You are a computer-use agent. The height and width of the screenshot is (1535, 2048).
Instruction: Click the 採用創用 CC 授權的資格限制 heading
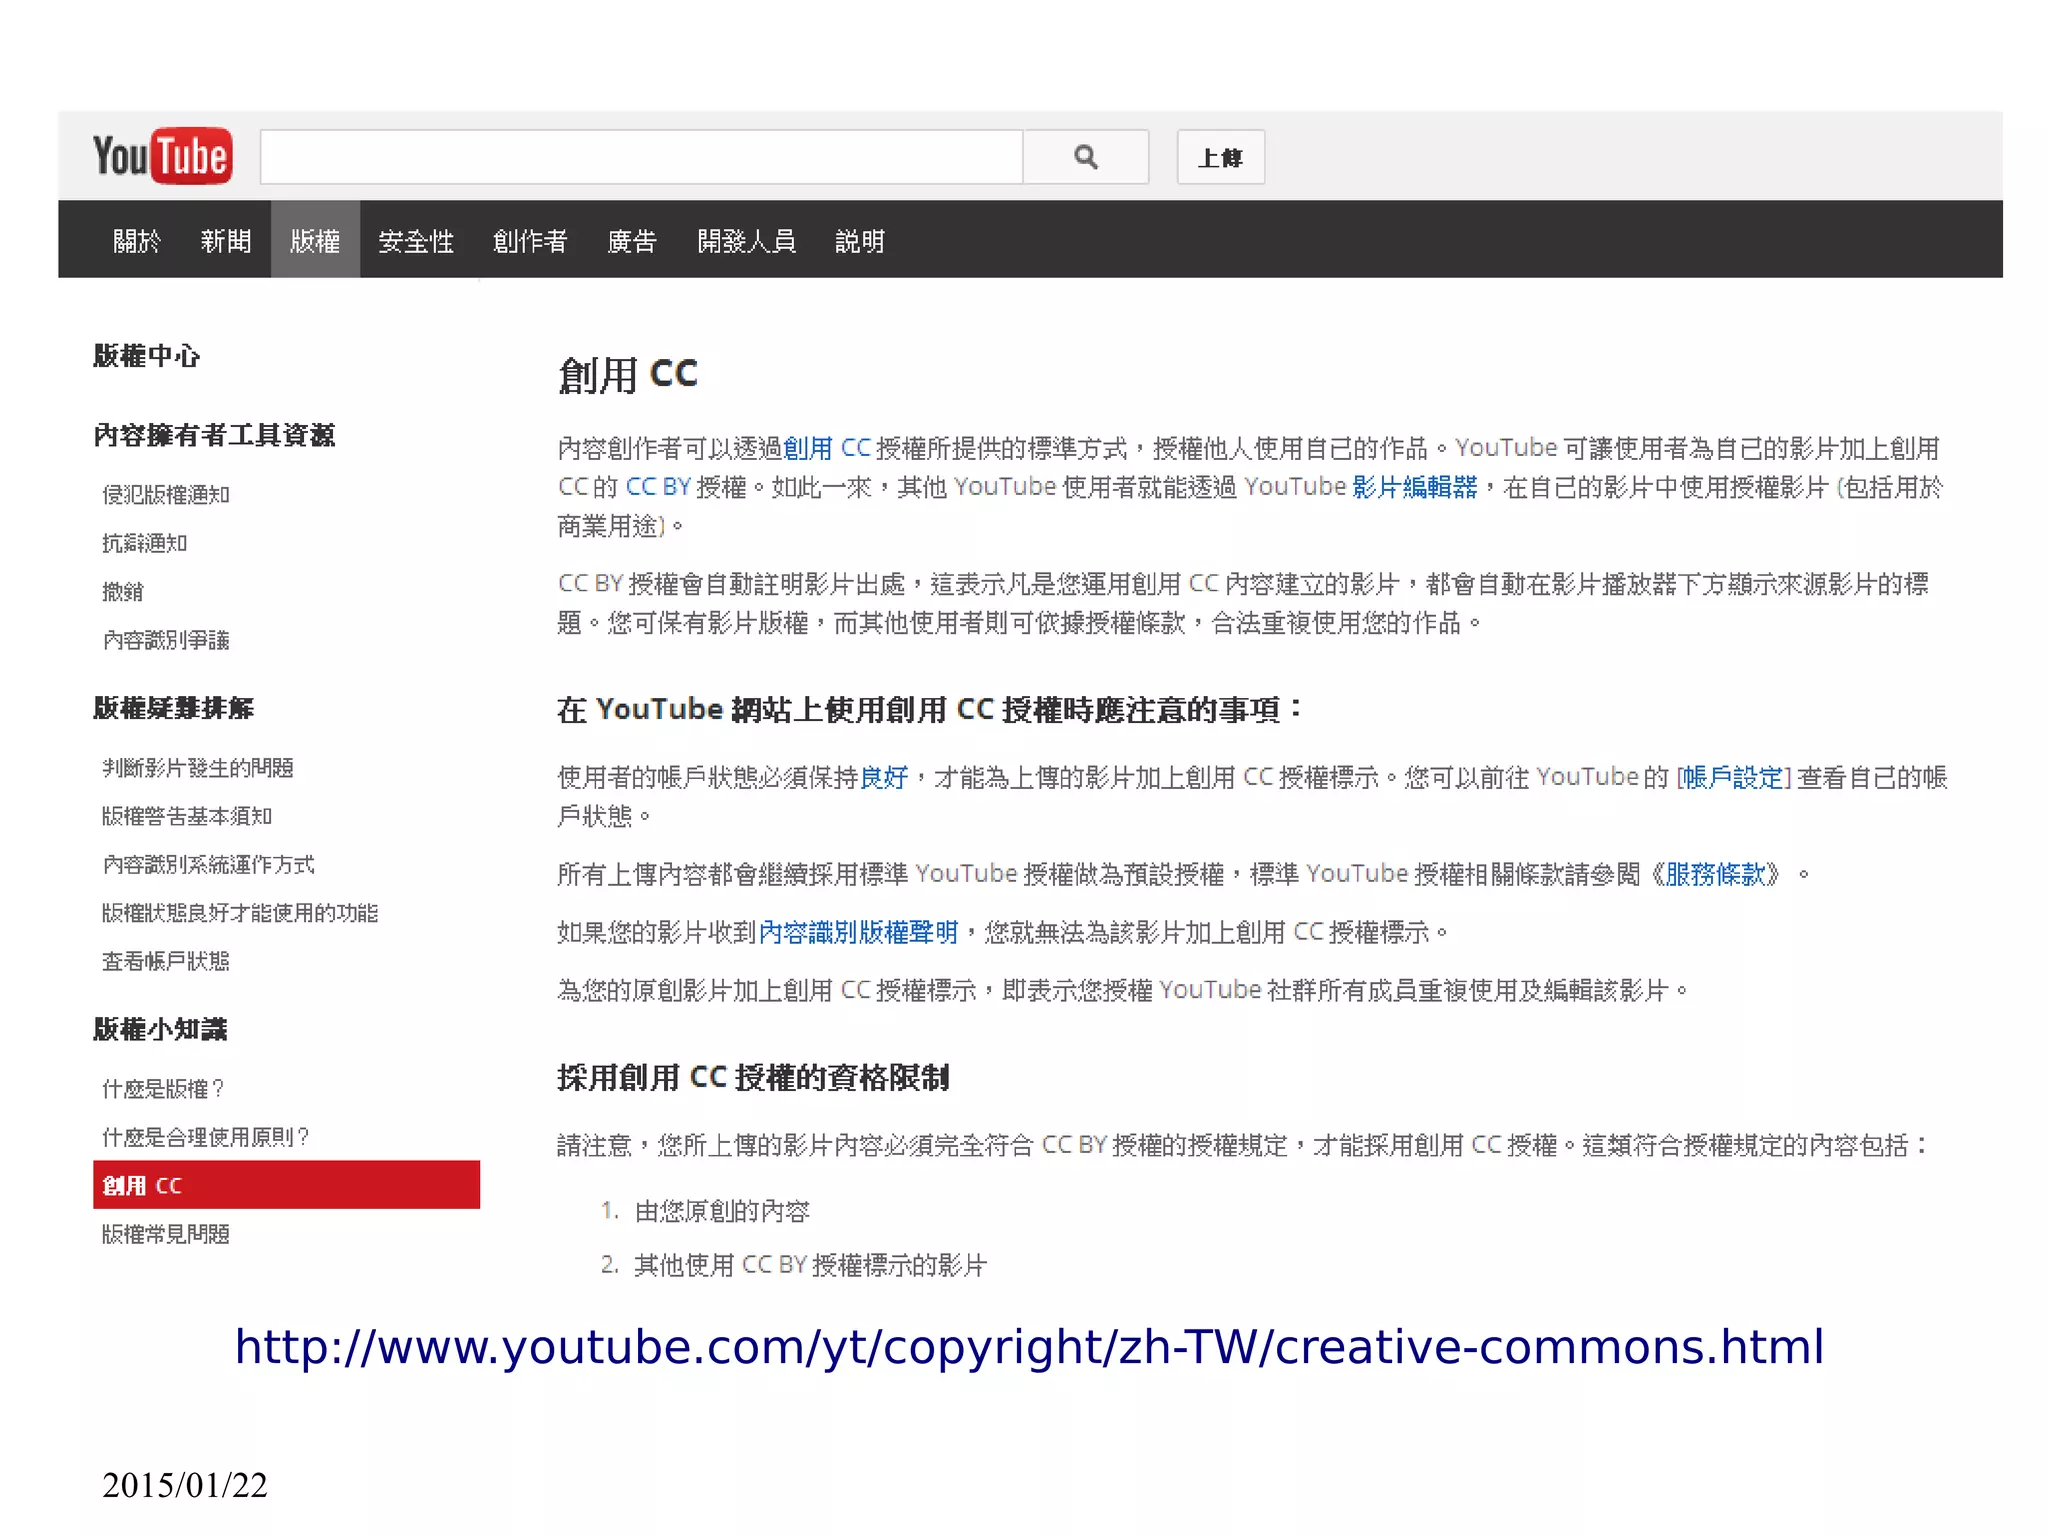coord(753,1077)
